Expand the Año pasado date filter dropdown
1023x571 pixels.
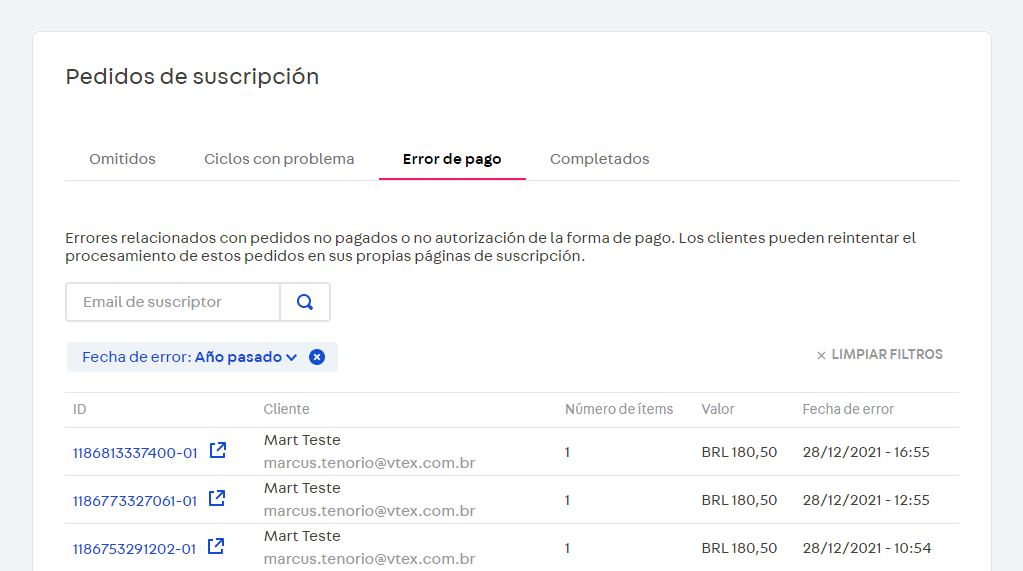pos(246,357)
